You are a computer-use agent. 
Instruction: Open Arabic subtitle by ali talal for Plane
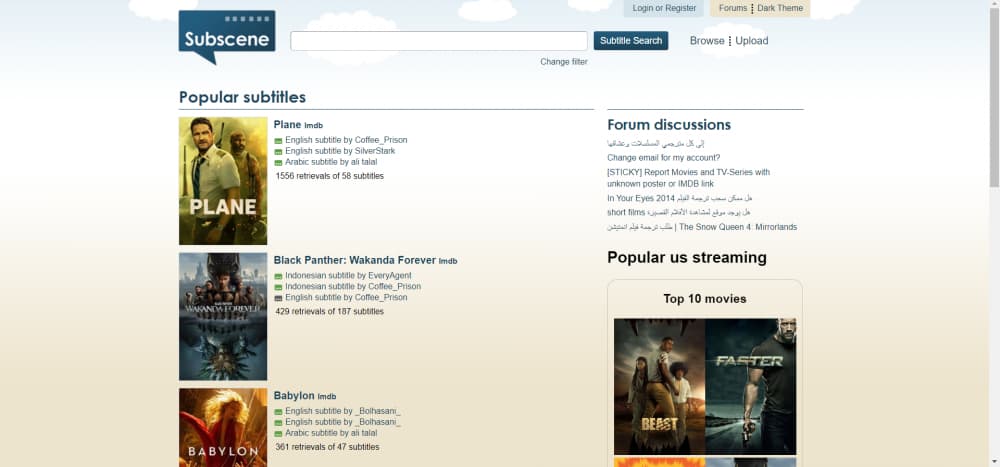click(331, 161)
